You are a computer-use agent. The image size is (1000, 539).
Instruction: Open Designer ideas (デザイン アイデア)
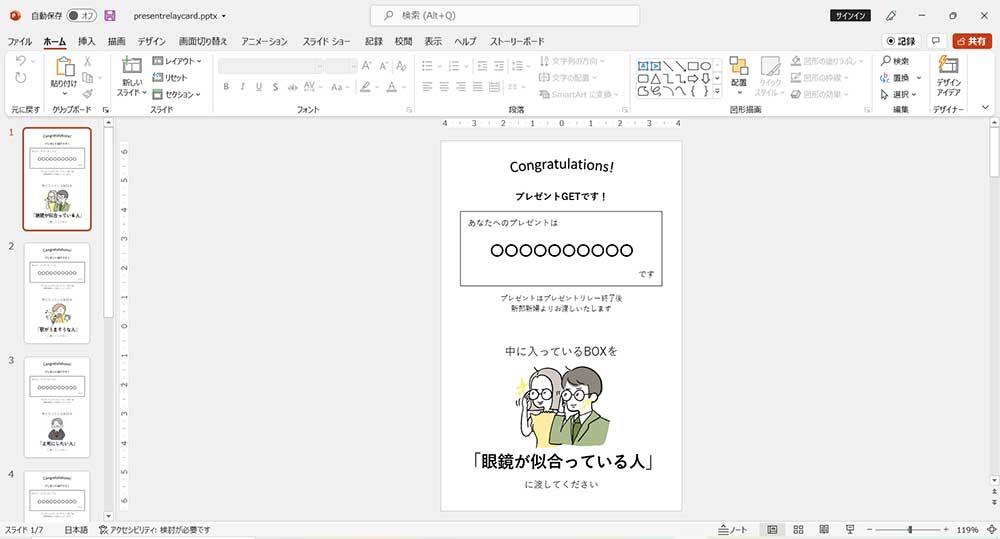(948, 75)
